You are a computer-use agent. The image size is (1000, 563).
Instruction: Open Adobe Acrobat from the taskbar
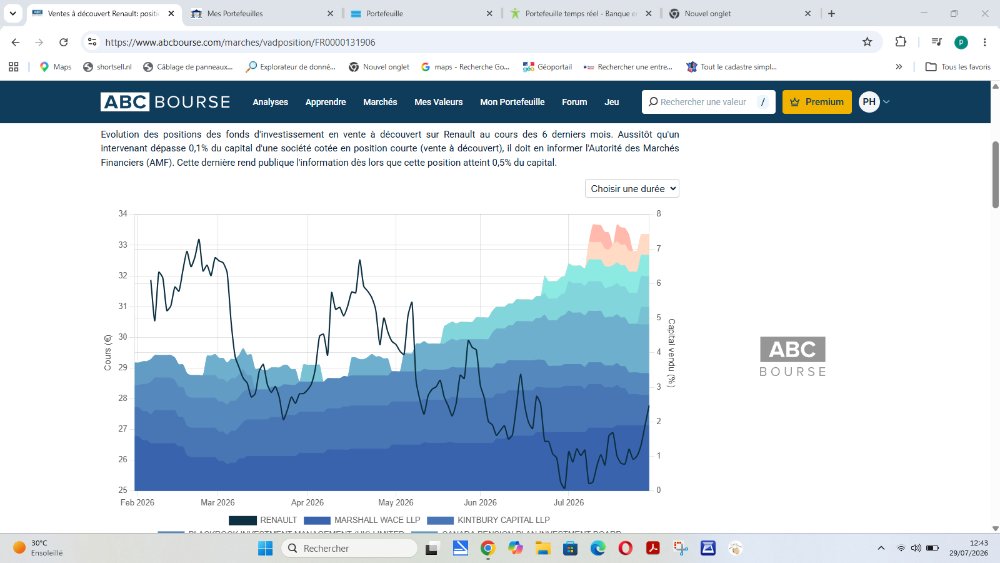652,548
